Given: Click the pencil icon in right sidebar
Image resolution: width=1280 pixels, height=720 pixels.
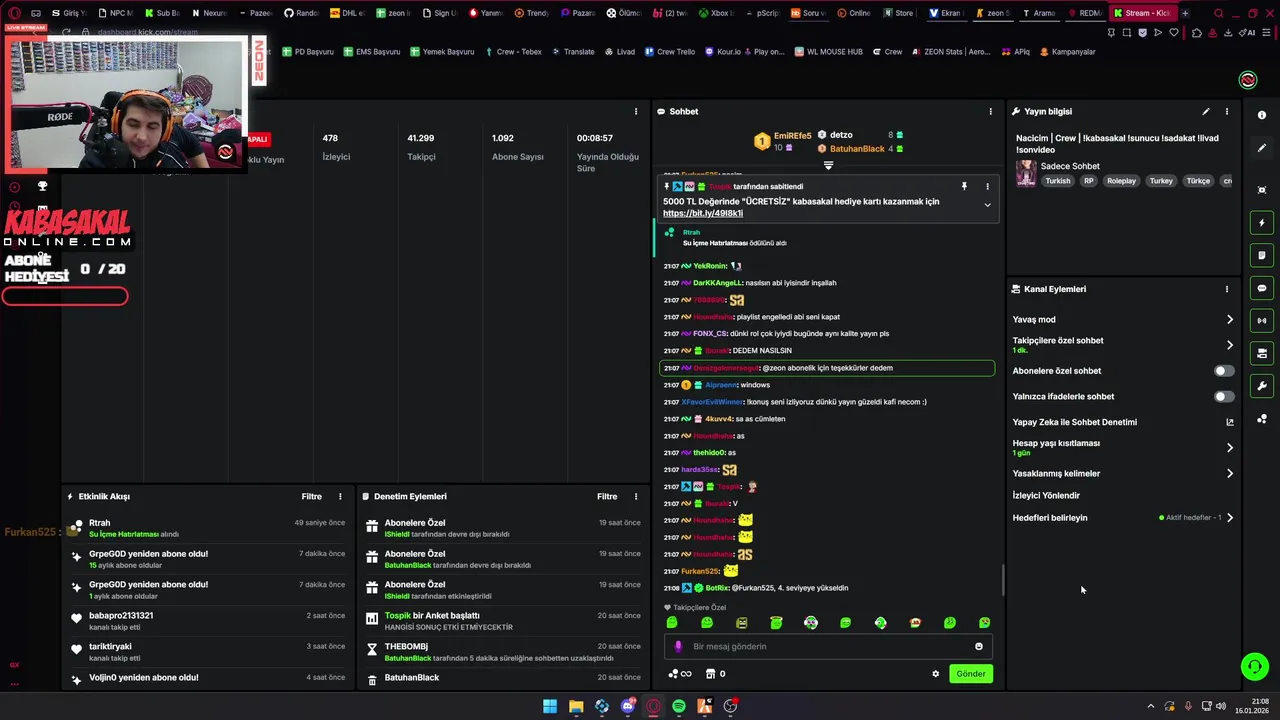Looking at the screenshot, I should [1262, 148].
